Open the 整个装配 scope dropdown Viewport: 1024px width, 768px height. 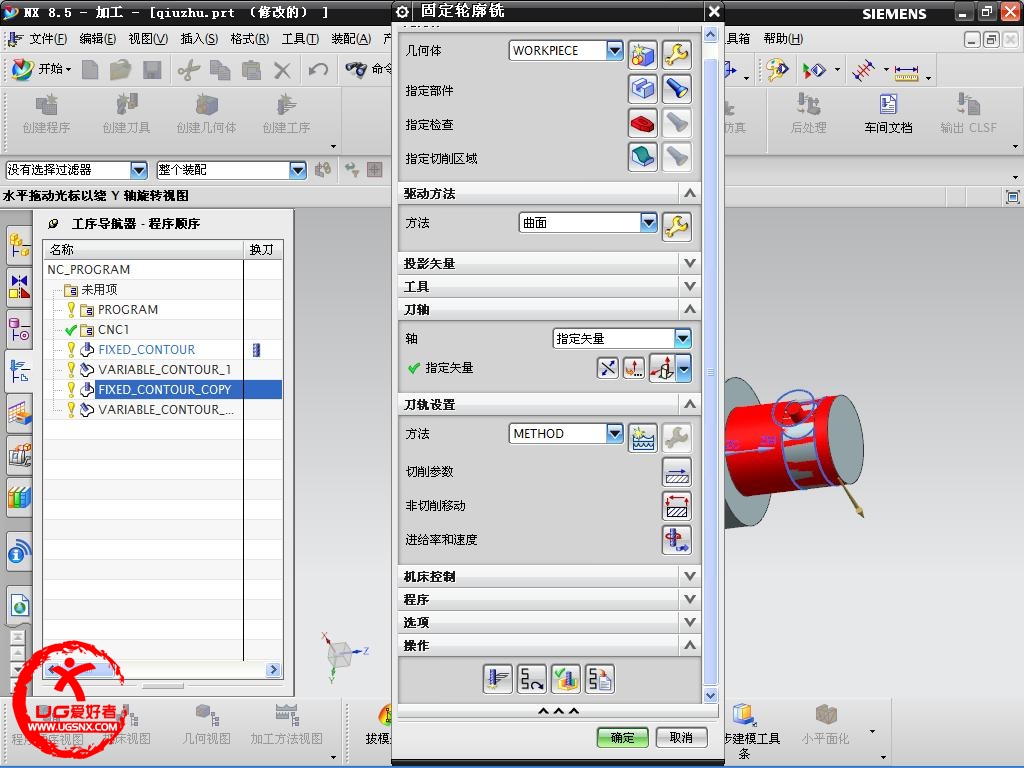298,170
